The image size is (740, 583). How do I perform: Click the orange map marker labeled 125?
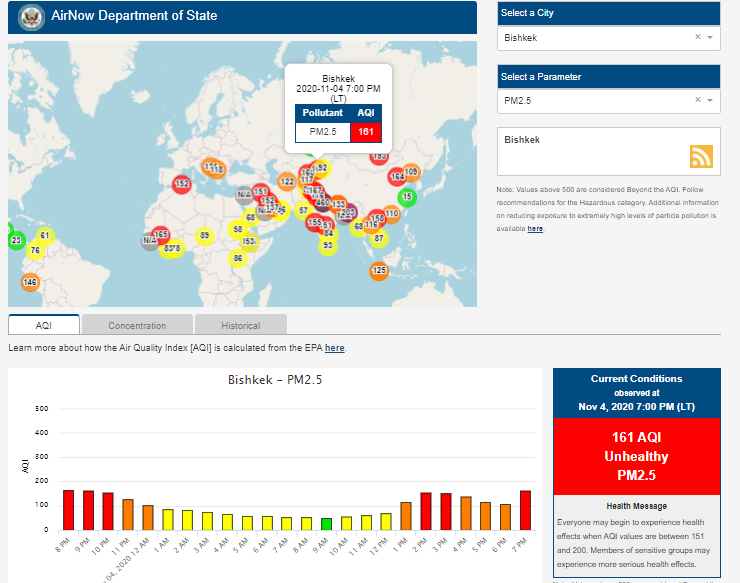(x=379, y=270)
